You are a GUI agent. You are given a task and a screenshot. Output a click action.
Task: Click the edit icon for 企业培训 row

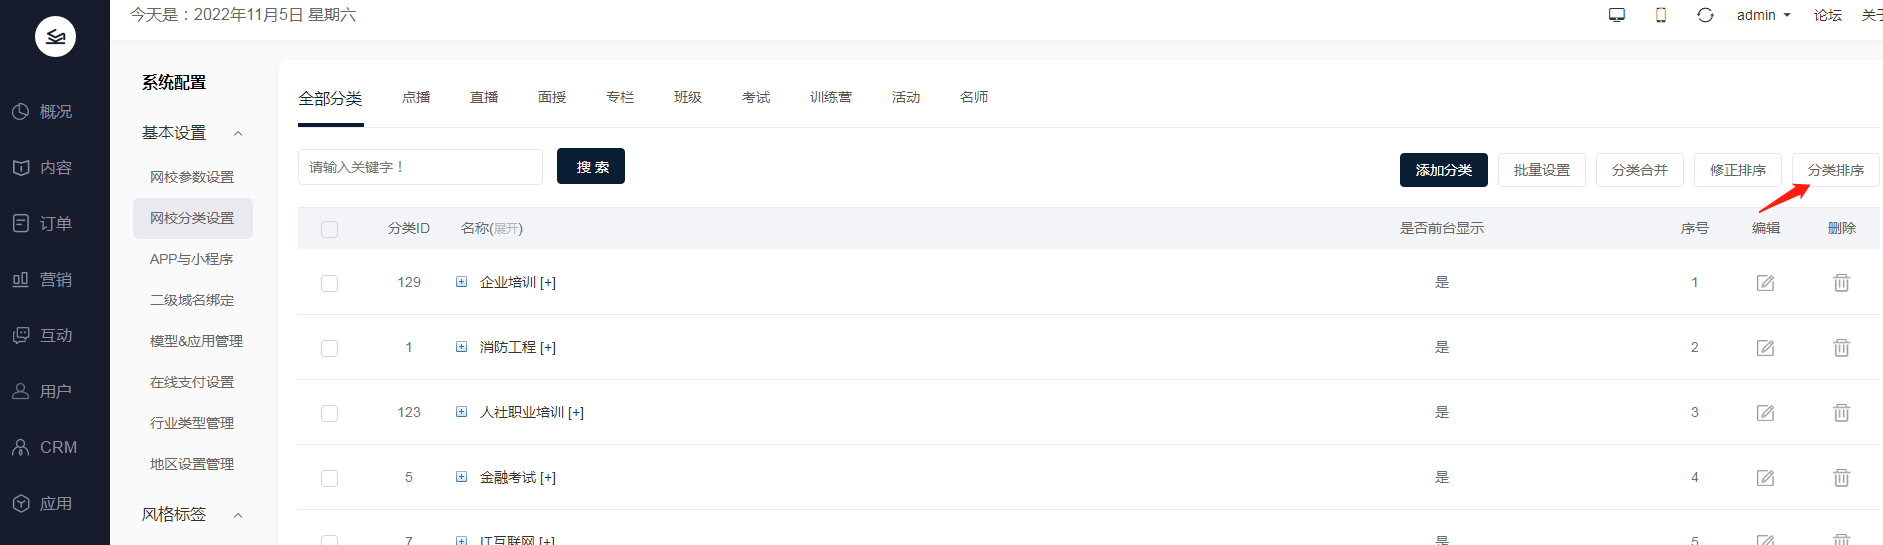[x=1765, y=283]
